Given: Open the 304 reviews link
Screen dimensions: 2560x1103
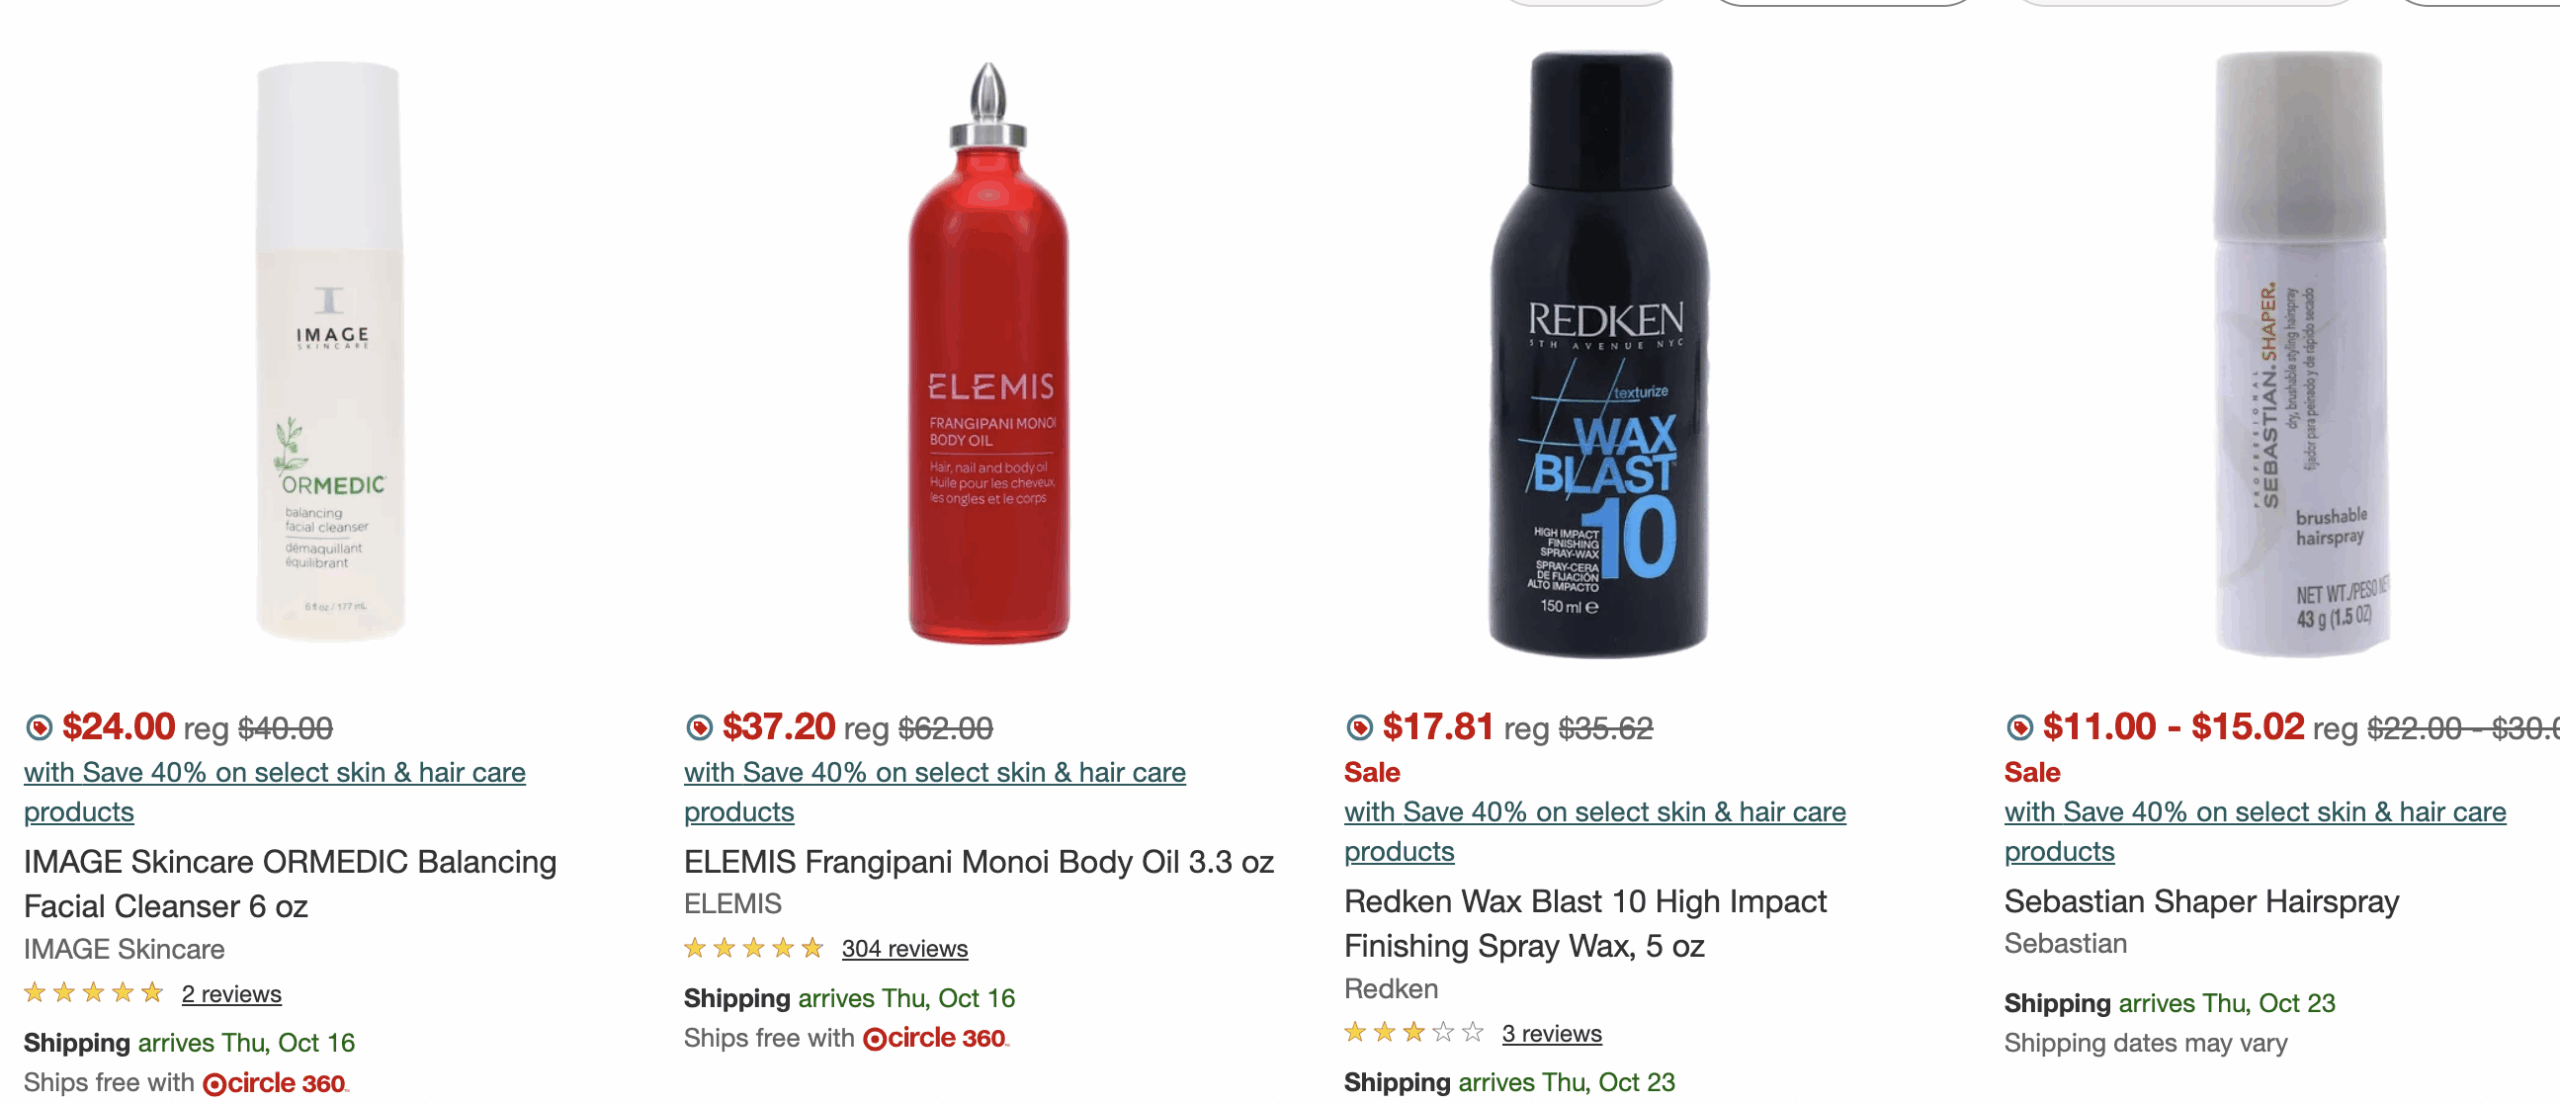Looking at the screenshot, I should click(904, 948).
